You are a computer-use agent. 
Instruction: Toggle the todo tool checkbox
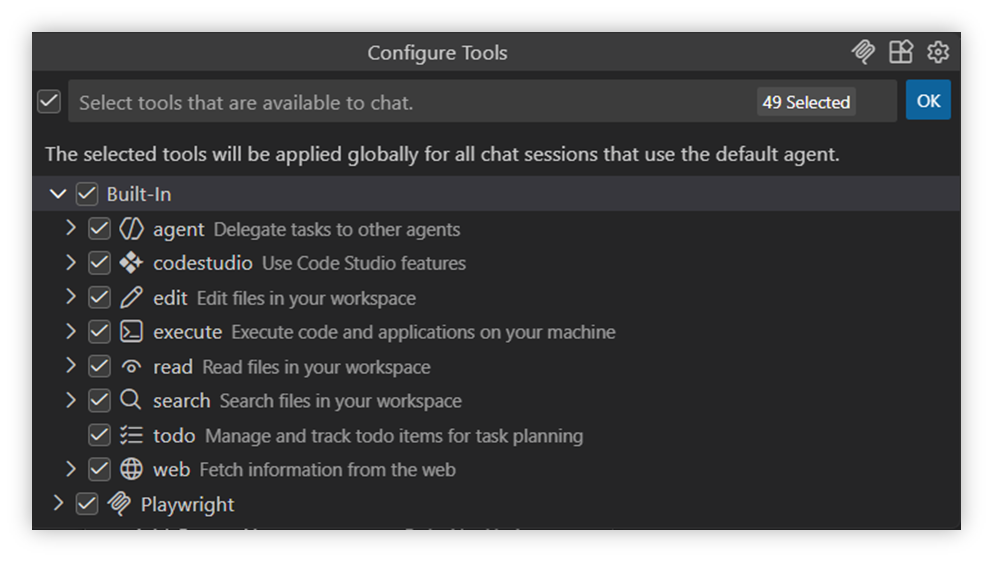click(x=99, y=435)
